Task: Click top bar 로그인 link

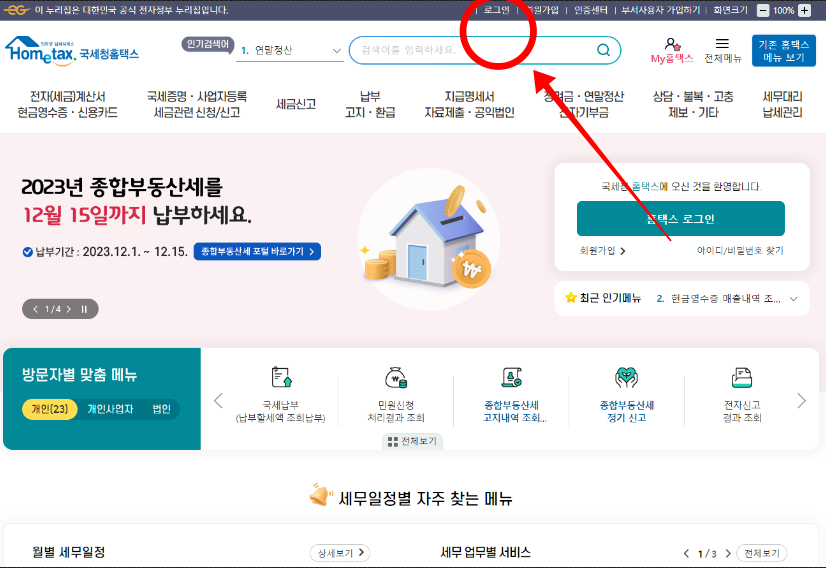Action: [x=497, y=10]
